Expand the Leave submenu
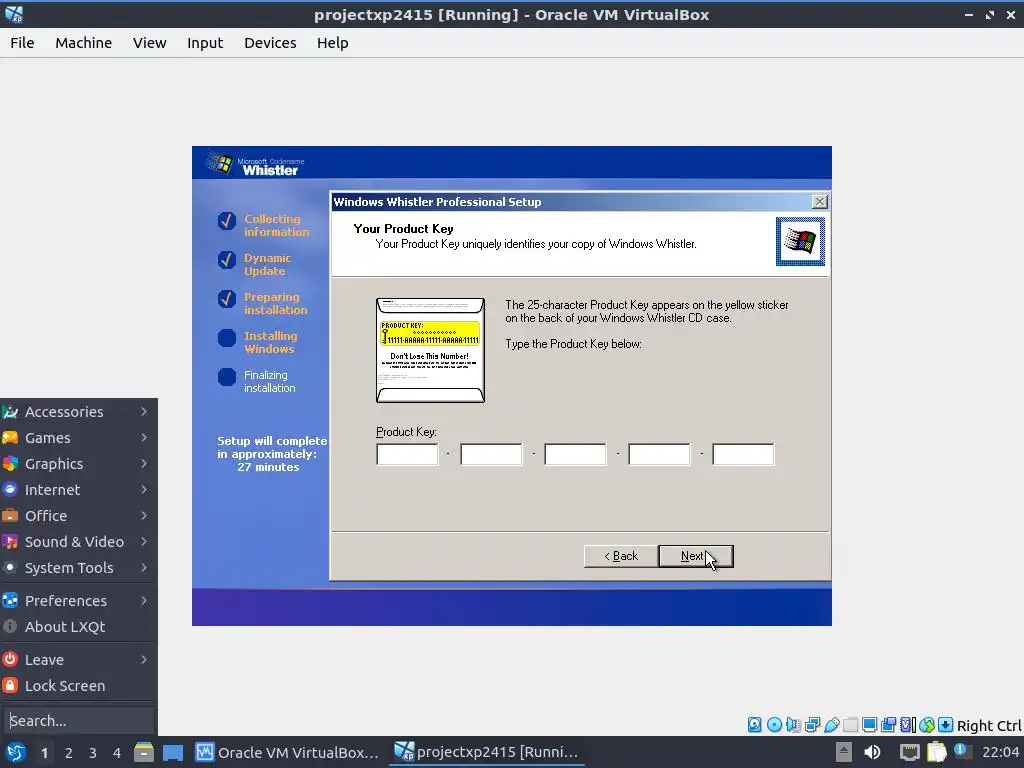 click(78, 660)
